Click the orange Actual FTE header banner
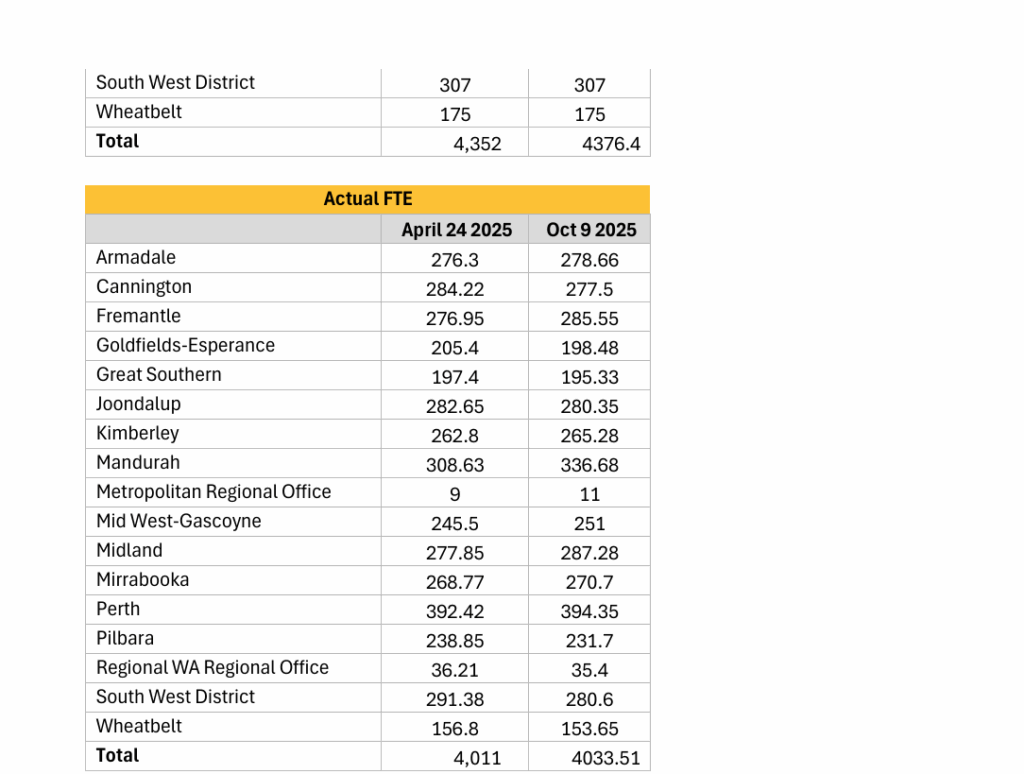Image resolution: width=1024 pixels, height=774 pixels. point(367,199)
